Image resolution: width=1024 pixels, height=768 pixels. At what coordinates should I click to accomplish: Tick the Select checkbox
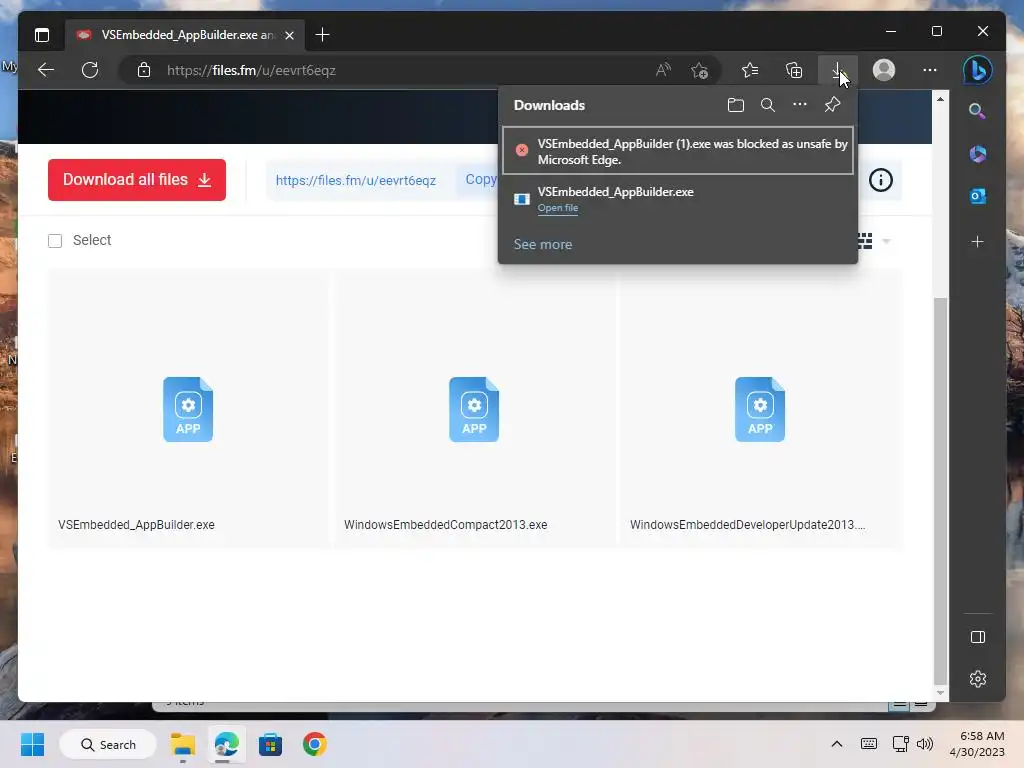tap(55, 241)
